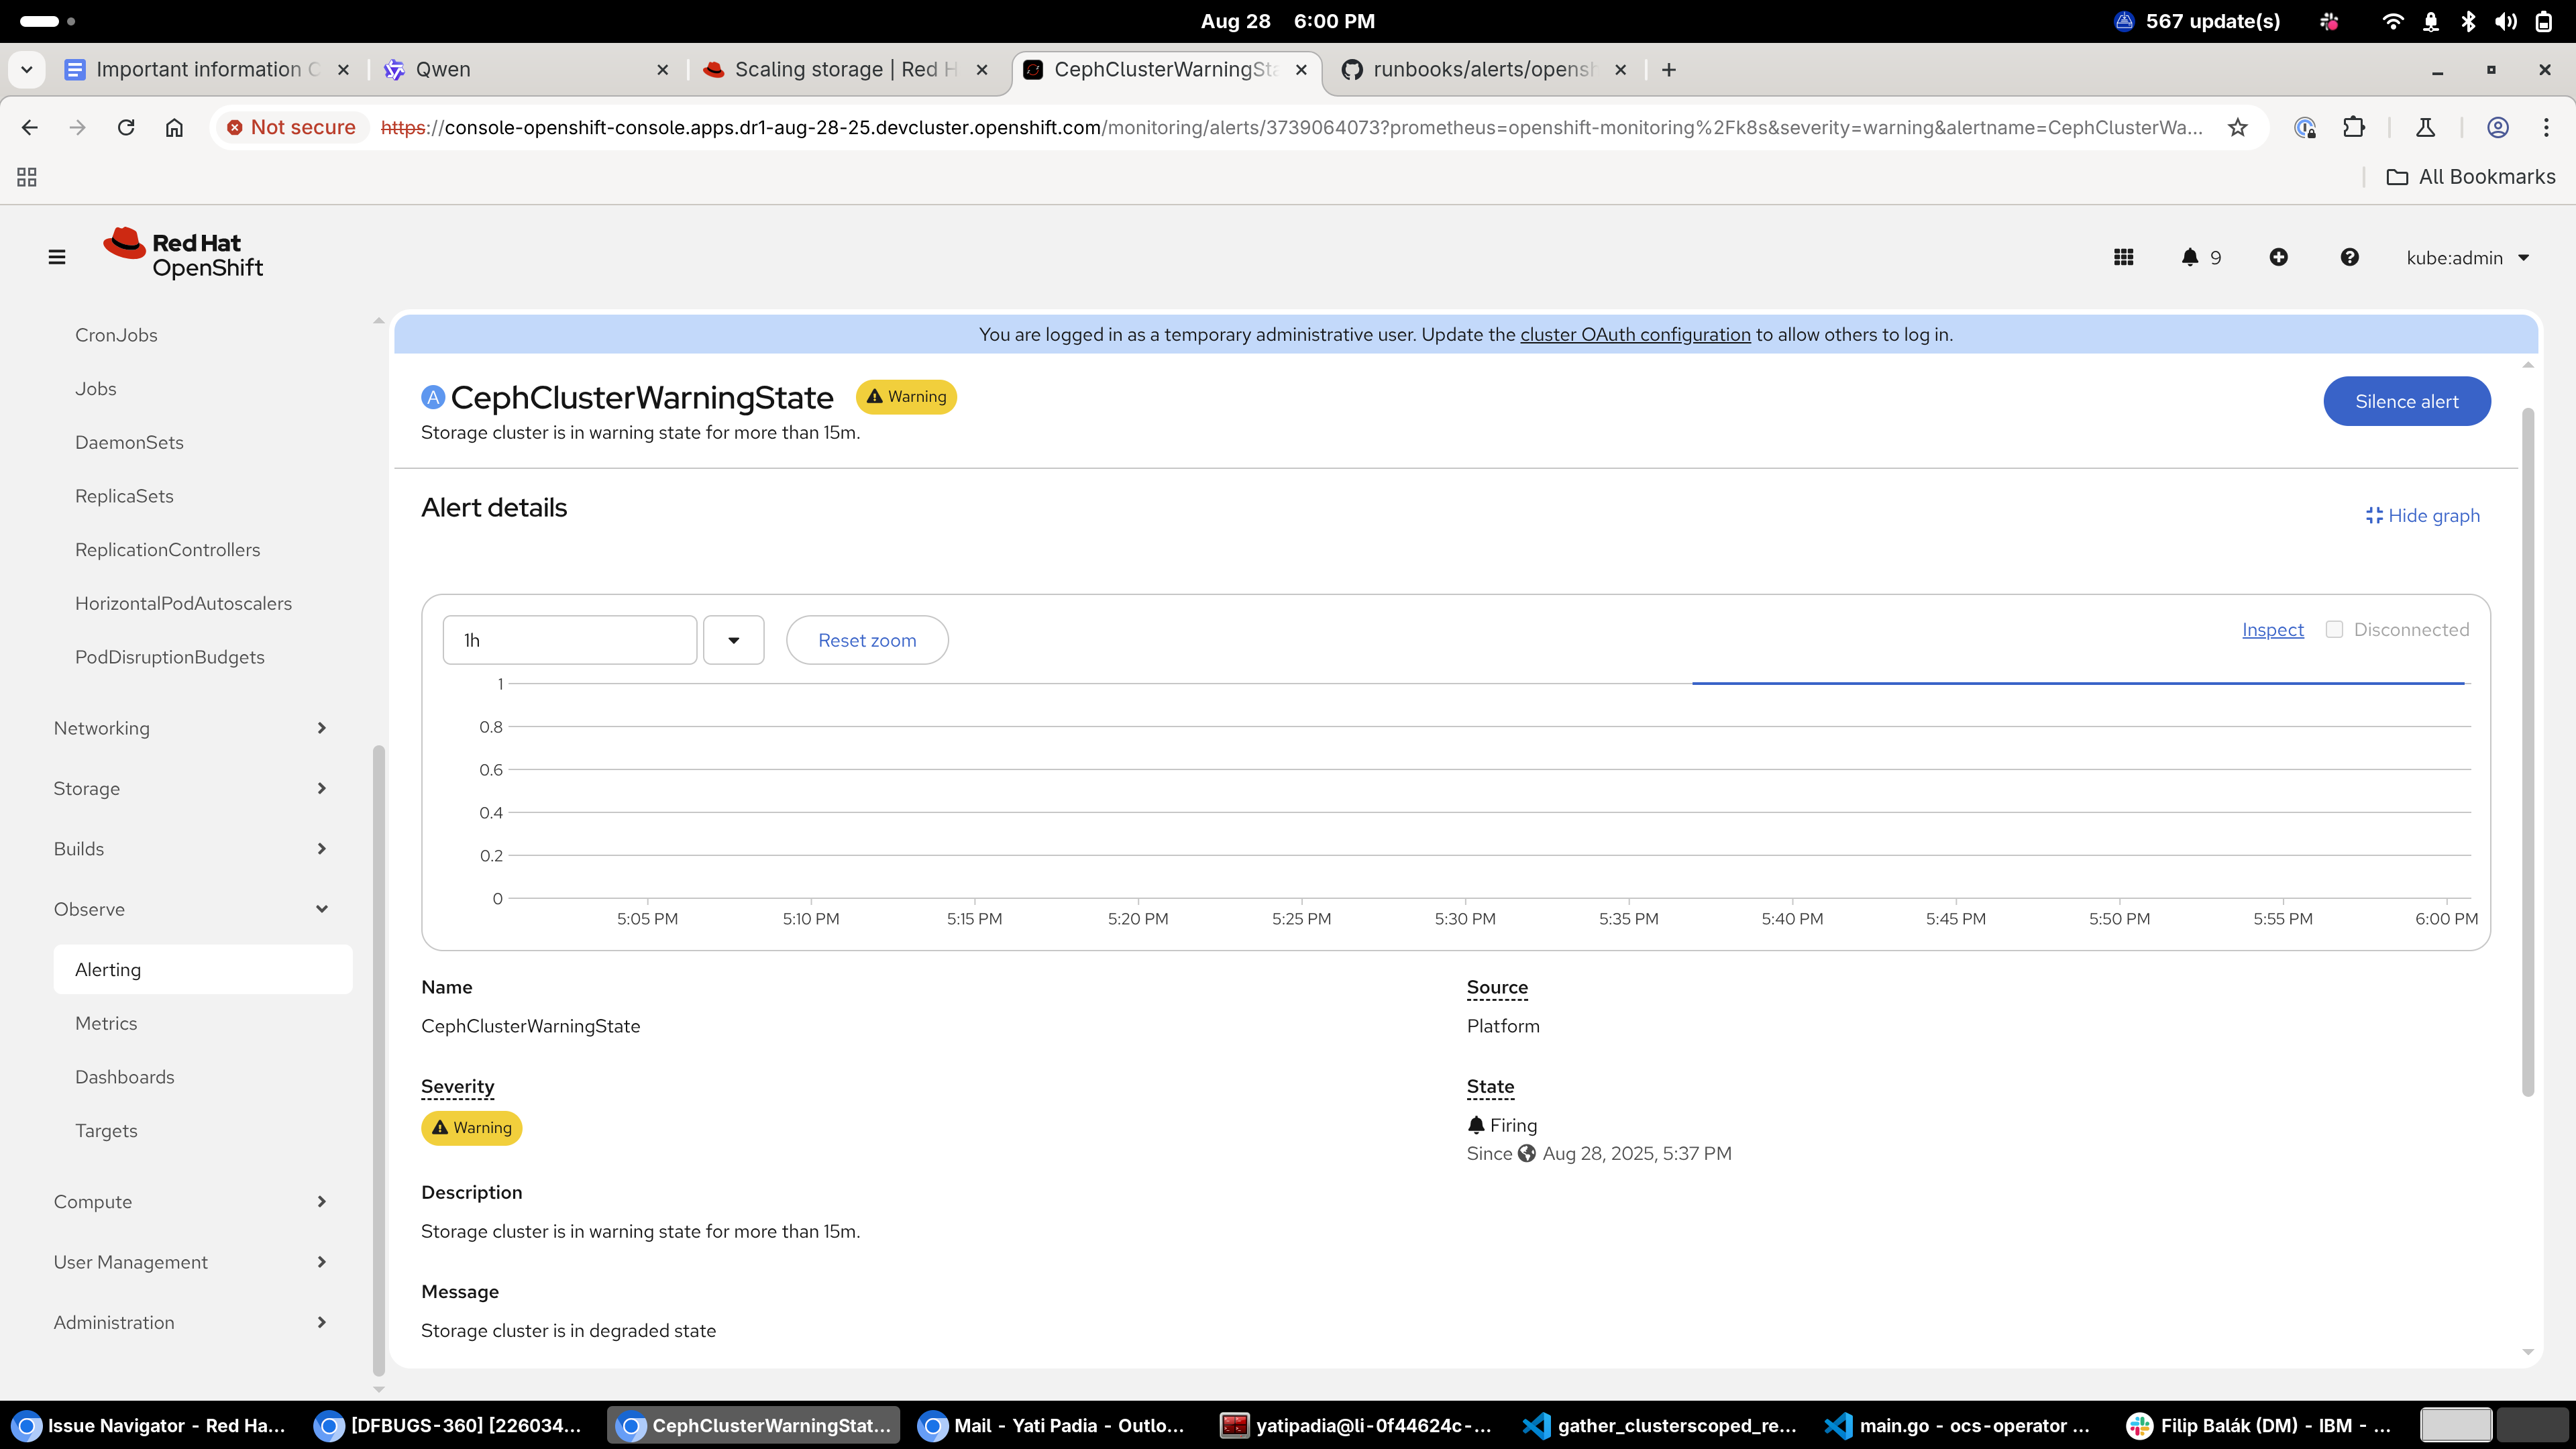
Task: Click the Silence alert button
Action: pos(2406,401)
